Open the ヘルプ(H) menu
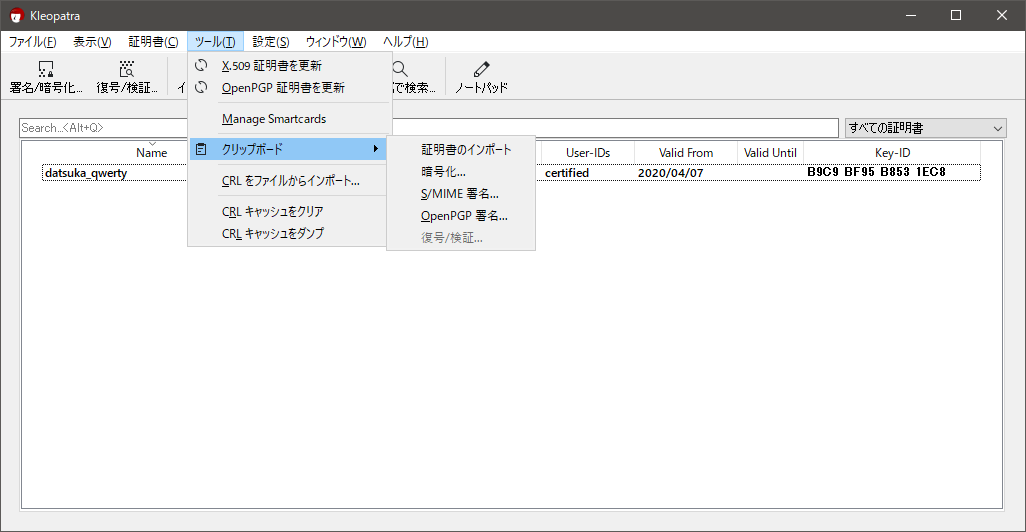The height and width of the screenshot is (532, 1026). 406,42
